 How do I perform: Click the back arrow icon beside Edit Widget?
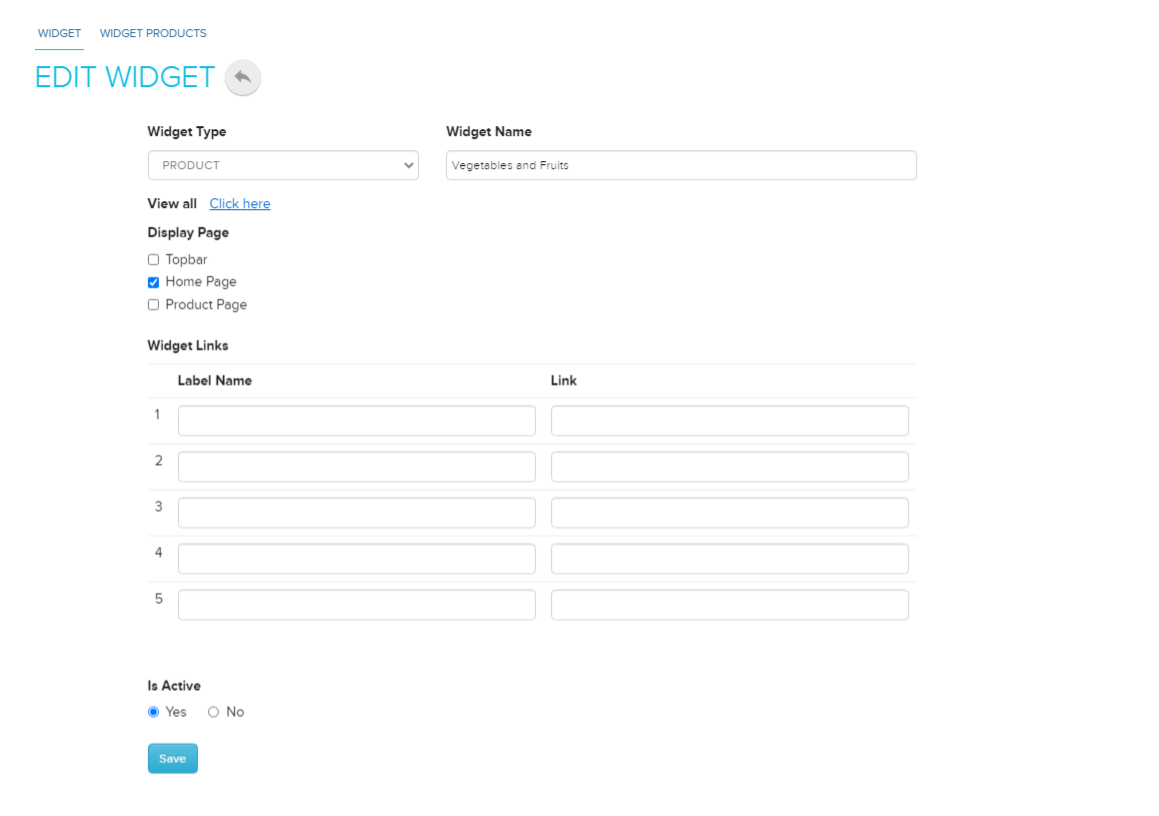click(242, 78)
